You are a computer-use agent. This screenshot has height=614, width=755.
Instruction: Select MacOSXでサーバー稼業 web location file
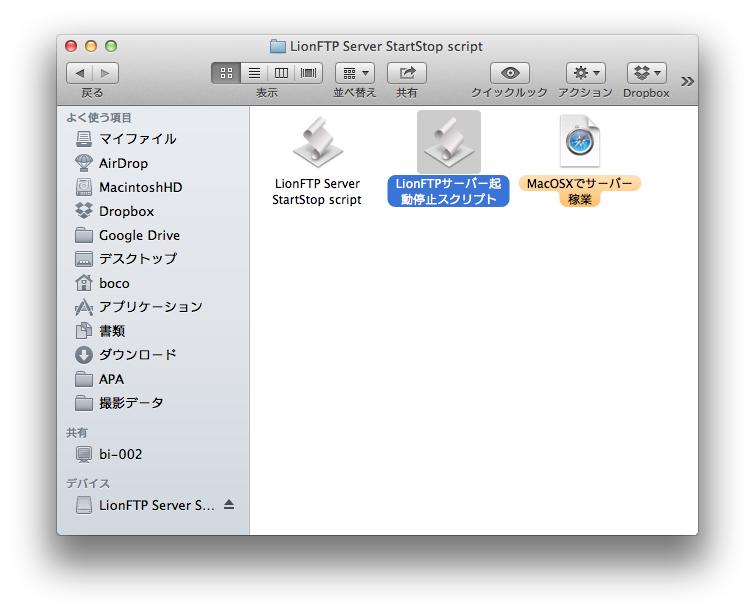tap(580, 141)
